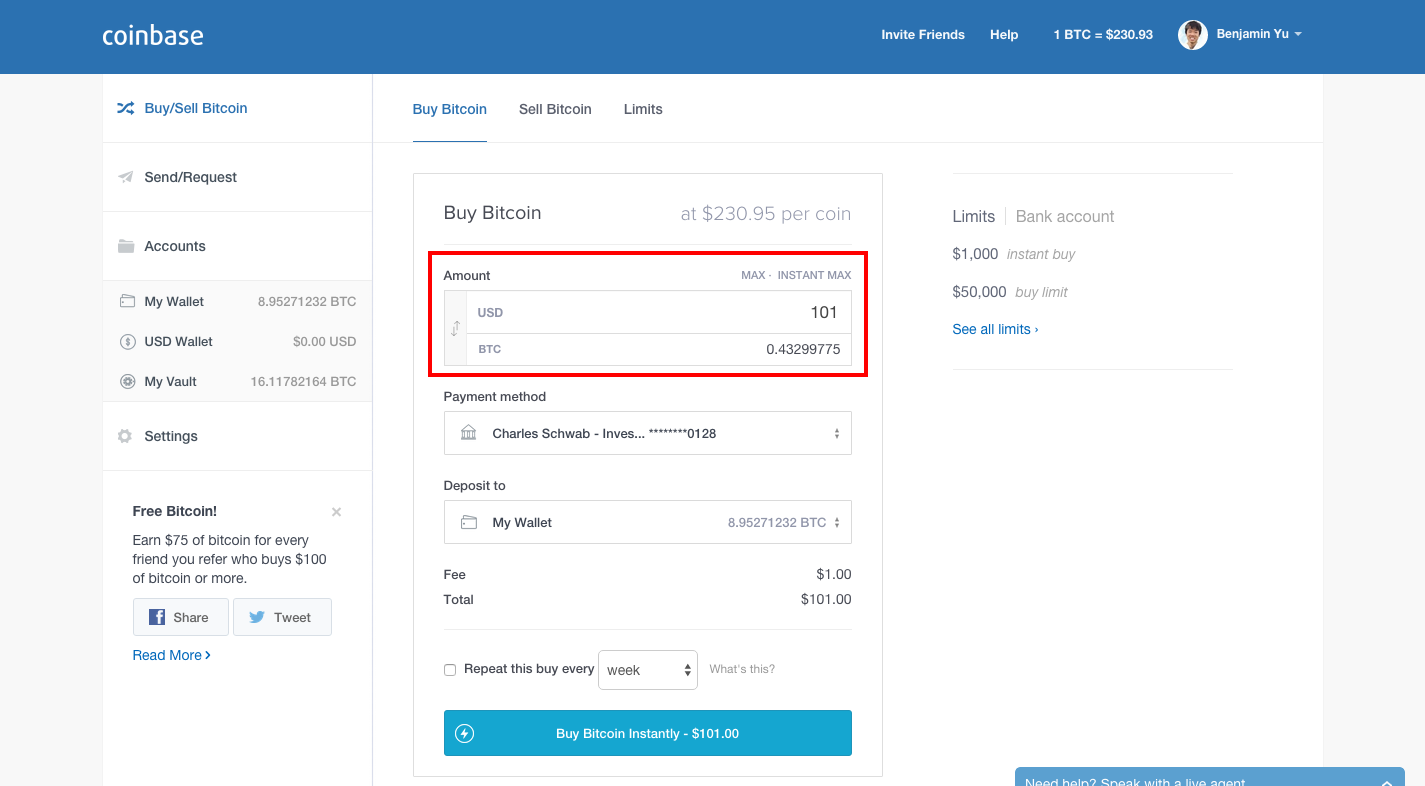Screen dimensions: 1425x786
Task: Click the USD Wallet dollar icon
Action: (127, 342)
